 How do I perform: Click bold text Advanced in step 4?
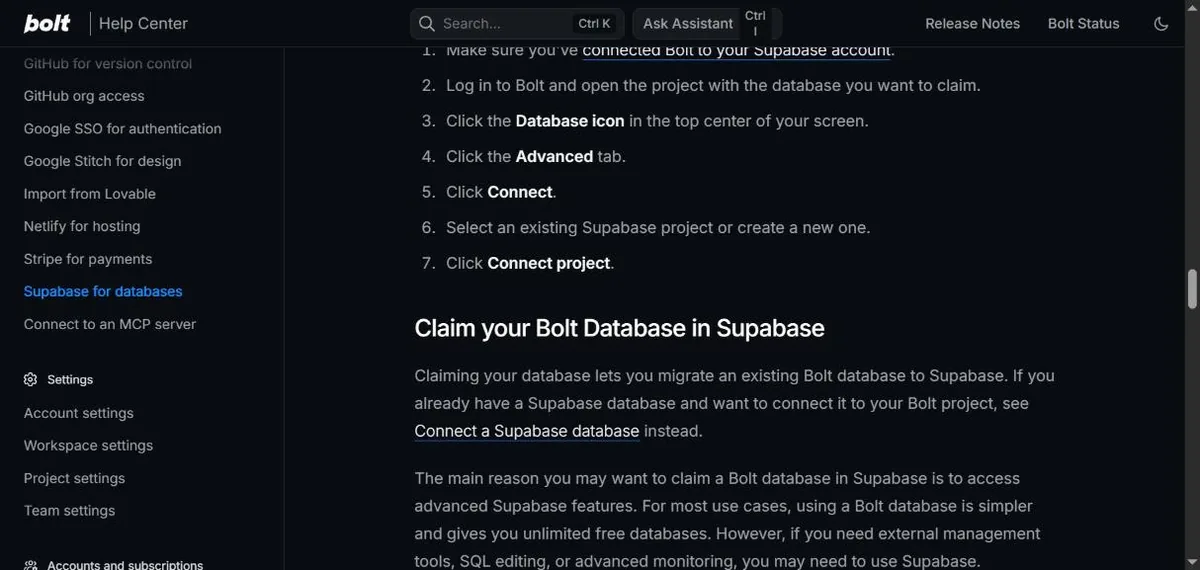point(554,156)
